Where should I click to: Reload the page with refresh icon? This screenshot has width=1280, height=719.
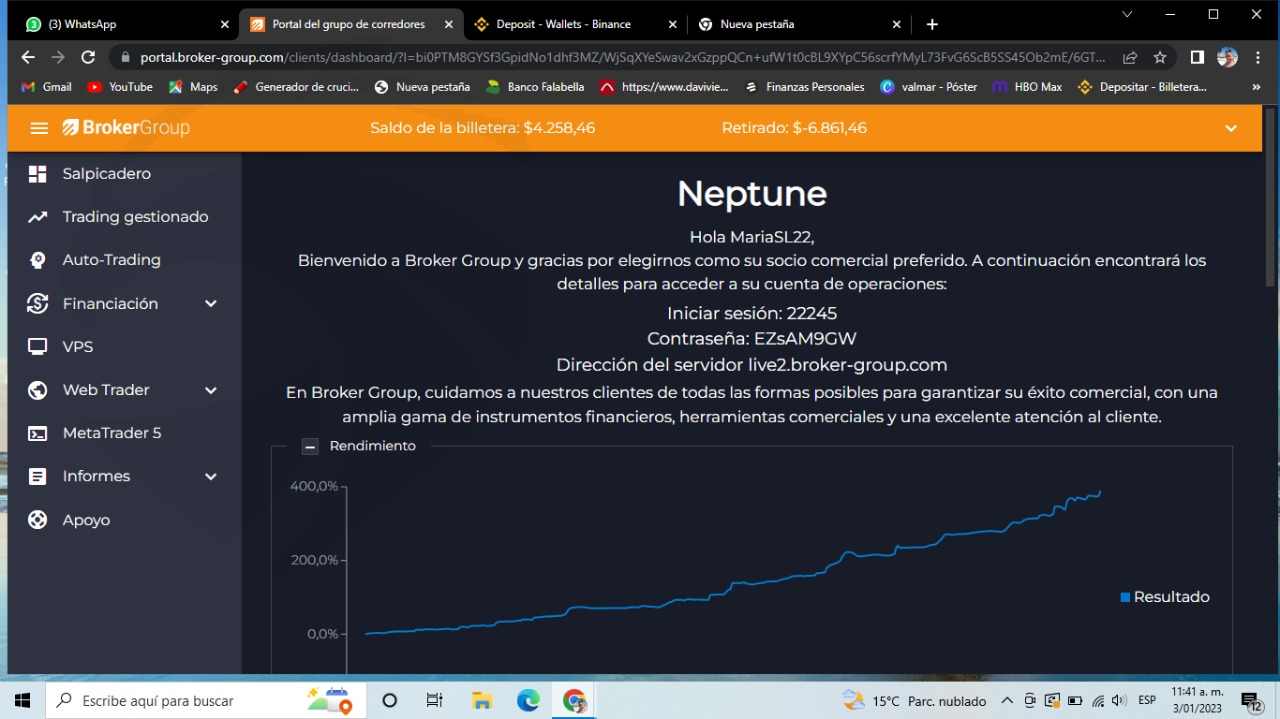(x=88, y=58)
